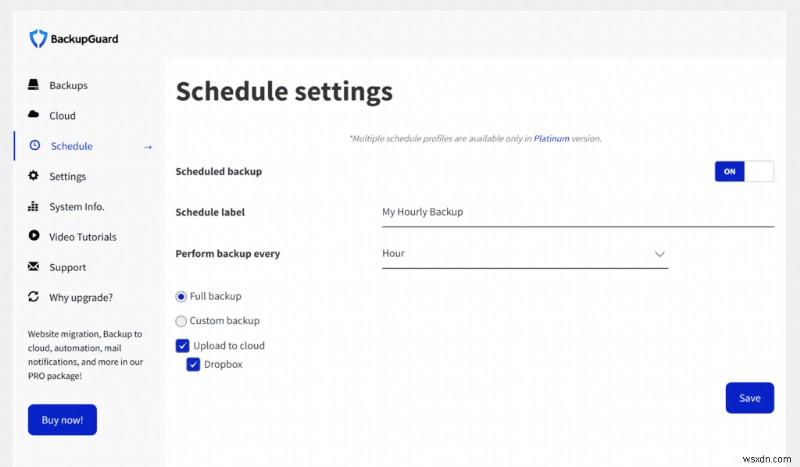This screenshot has width=800, height=467.
Task: Click the Schedule label text field
Action: coord(577,212)
